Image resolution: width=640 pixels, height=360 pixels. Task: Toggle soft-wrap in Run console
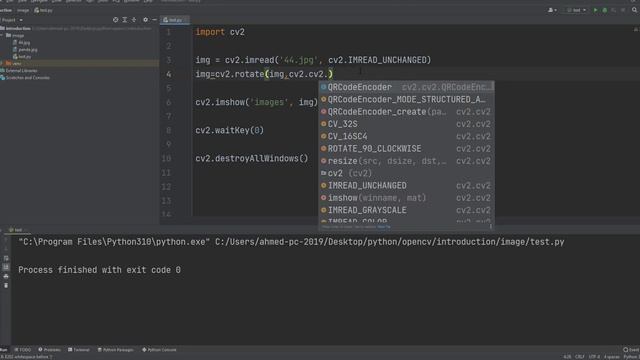point(6,258)
